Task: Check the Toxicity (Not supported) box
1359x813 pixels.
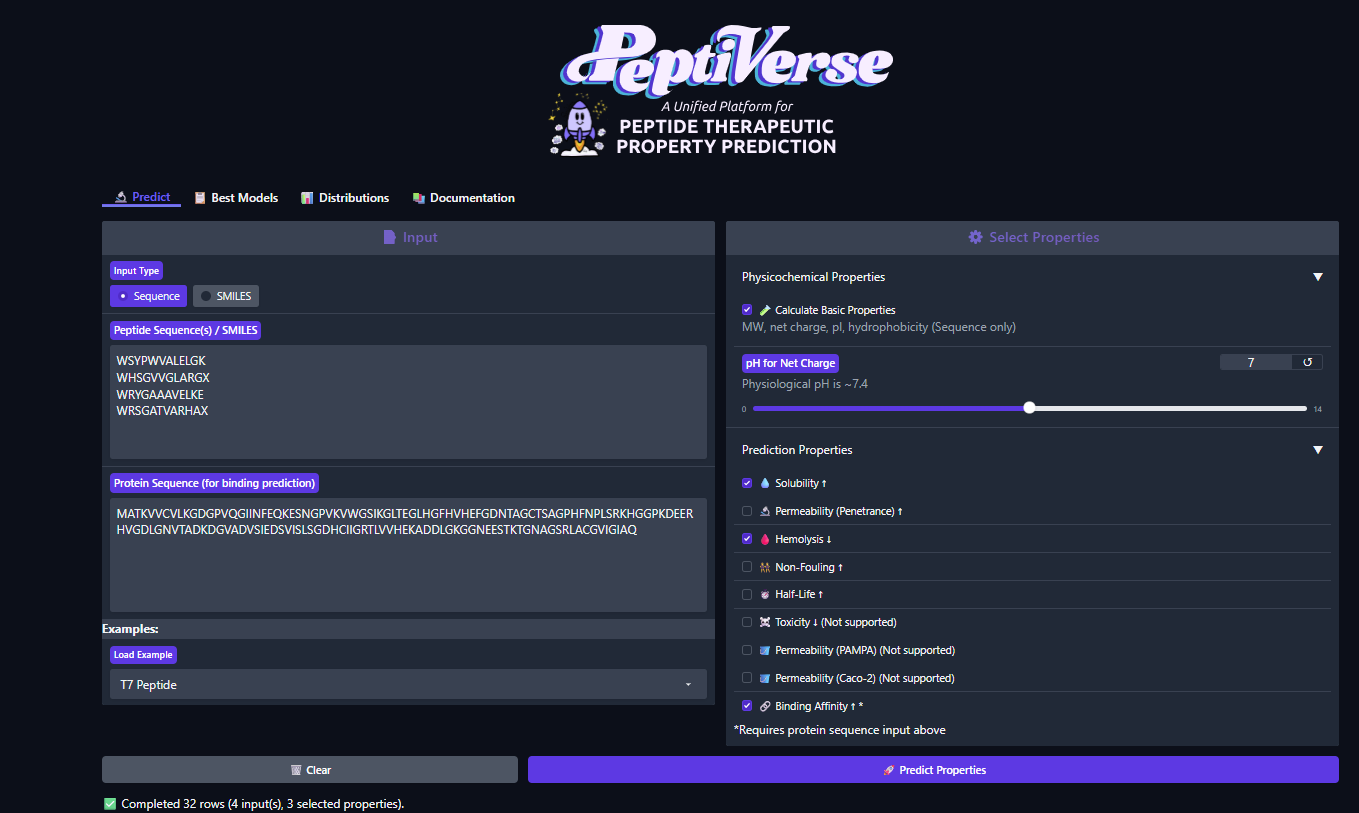Action: [747, 622]
